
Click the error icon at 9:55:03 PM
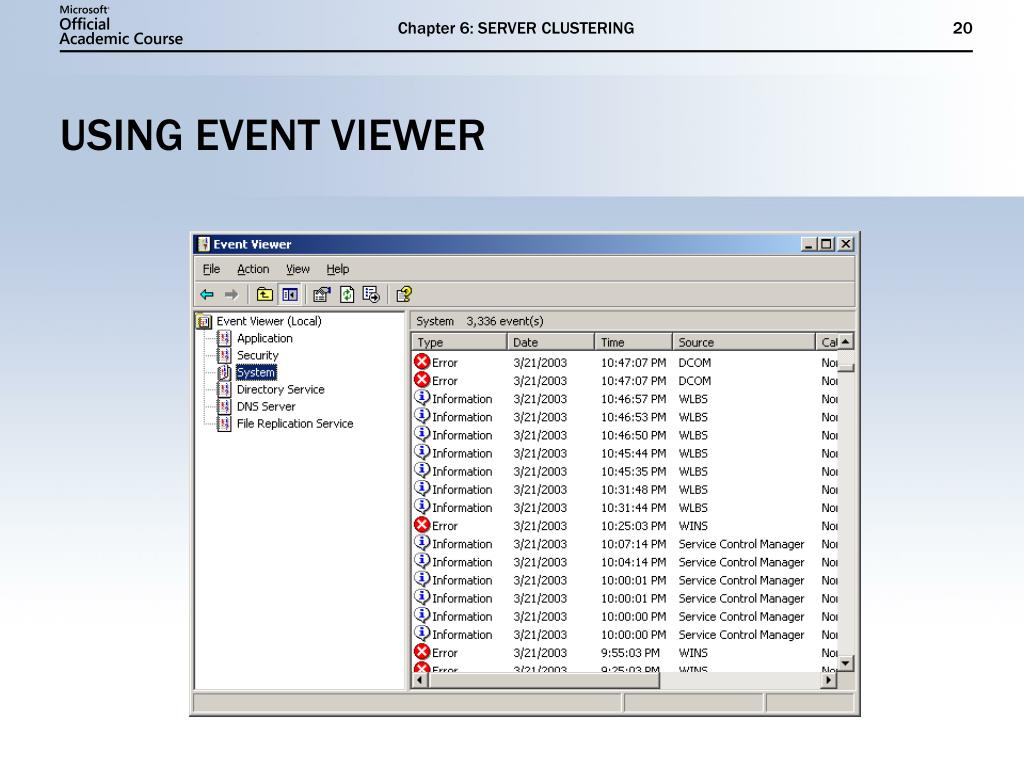(x=422, y=652)
